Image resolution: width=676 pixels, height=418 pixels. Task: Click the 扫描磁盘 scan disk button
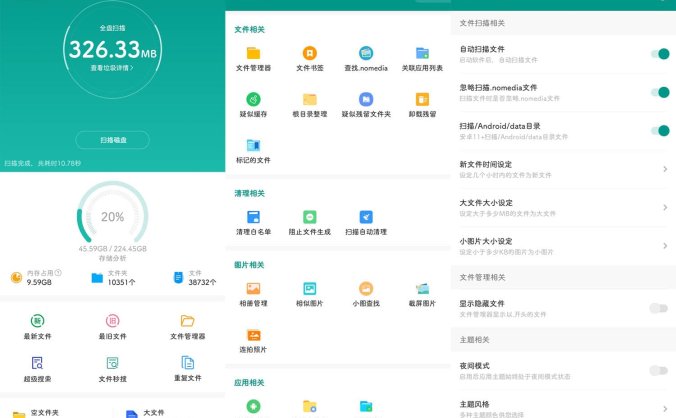click(113, 140)
